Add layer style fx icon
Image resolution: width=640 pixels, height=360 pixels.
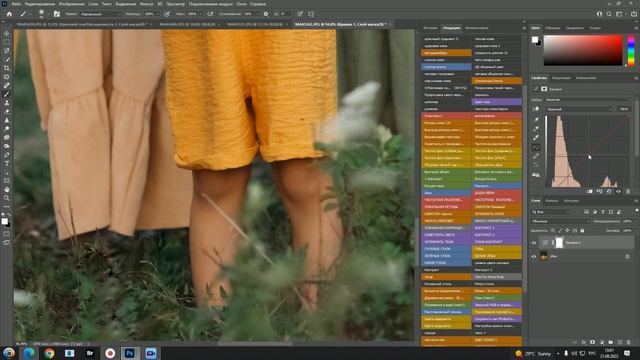pyautogui.click(x=584, y=342)
